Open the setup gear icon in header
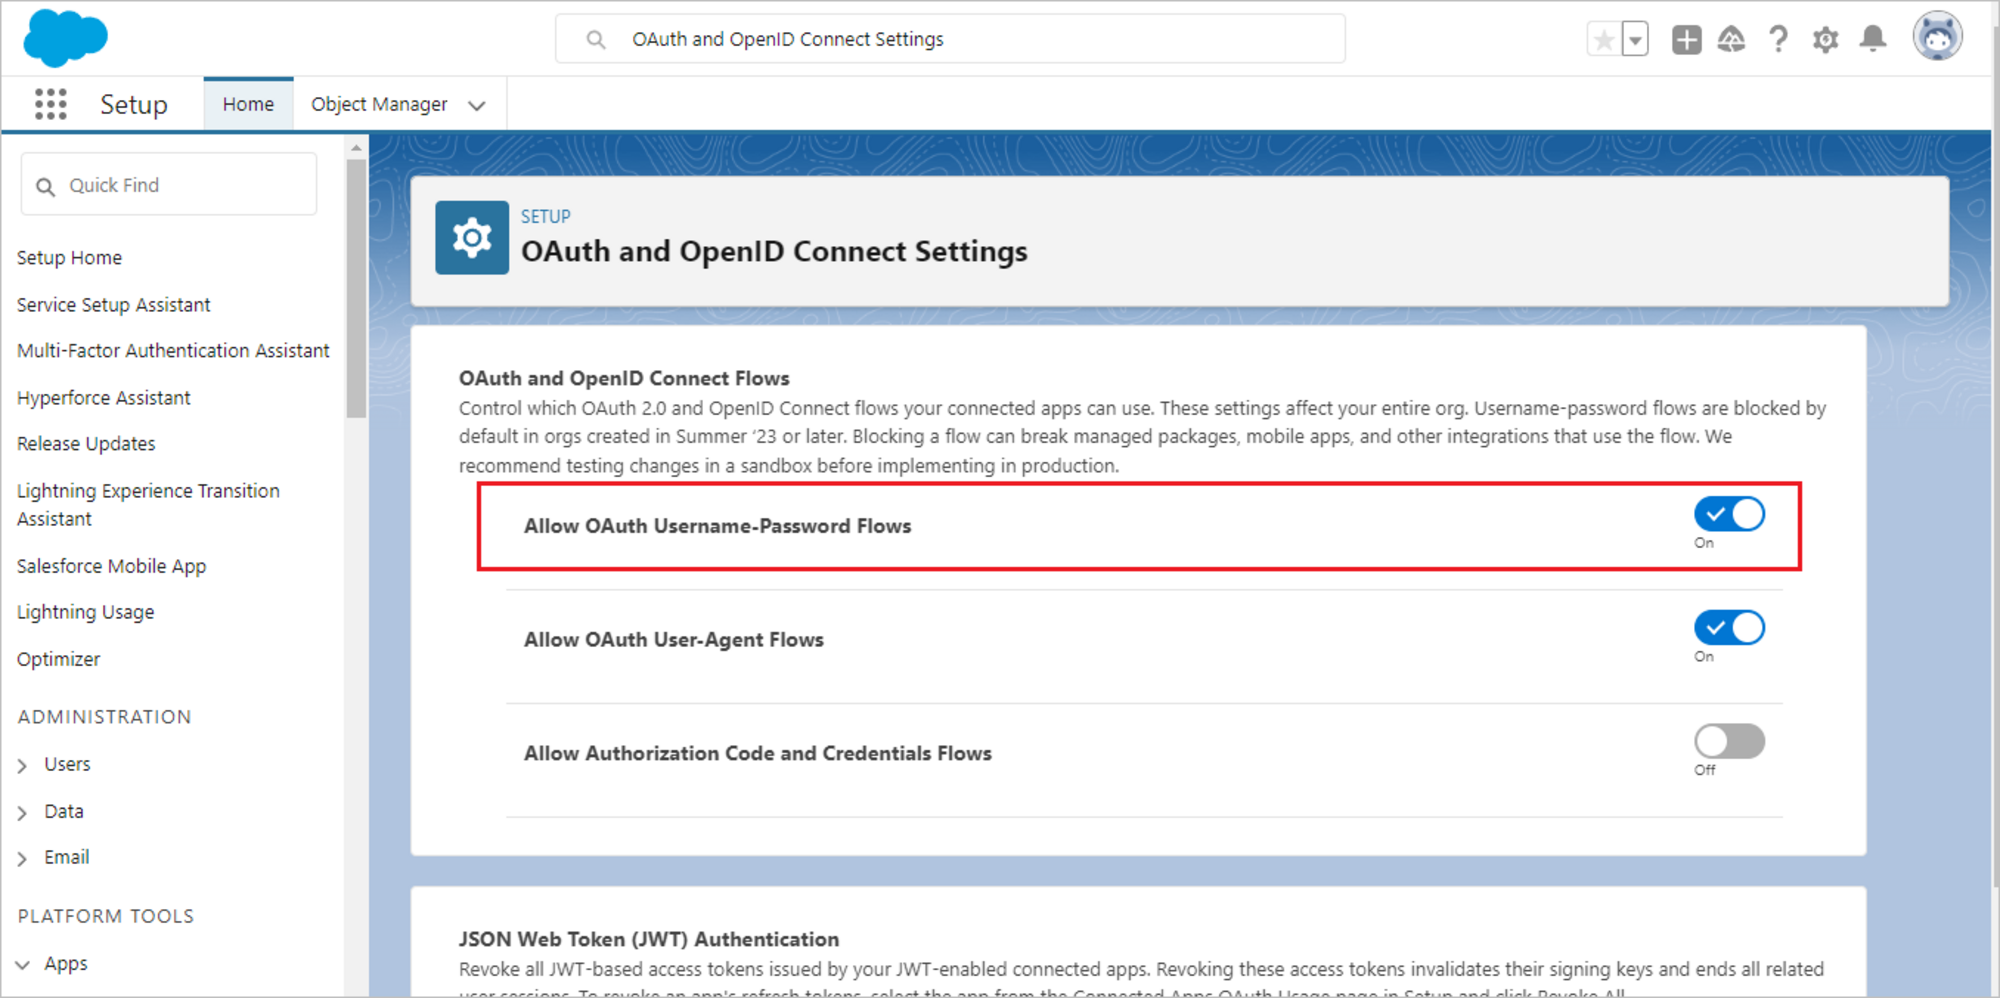The height and width of the screenshot is (998, 2000). 1825,40
